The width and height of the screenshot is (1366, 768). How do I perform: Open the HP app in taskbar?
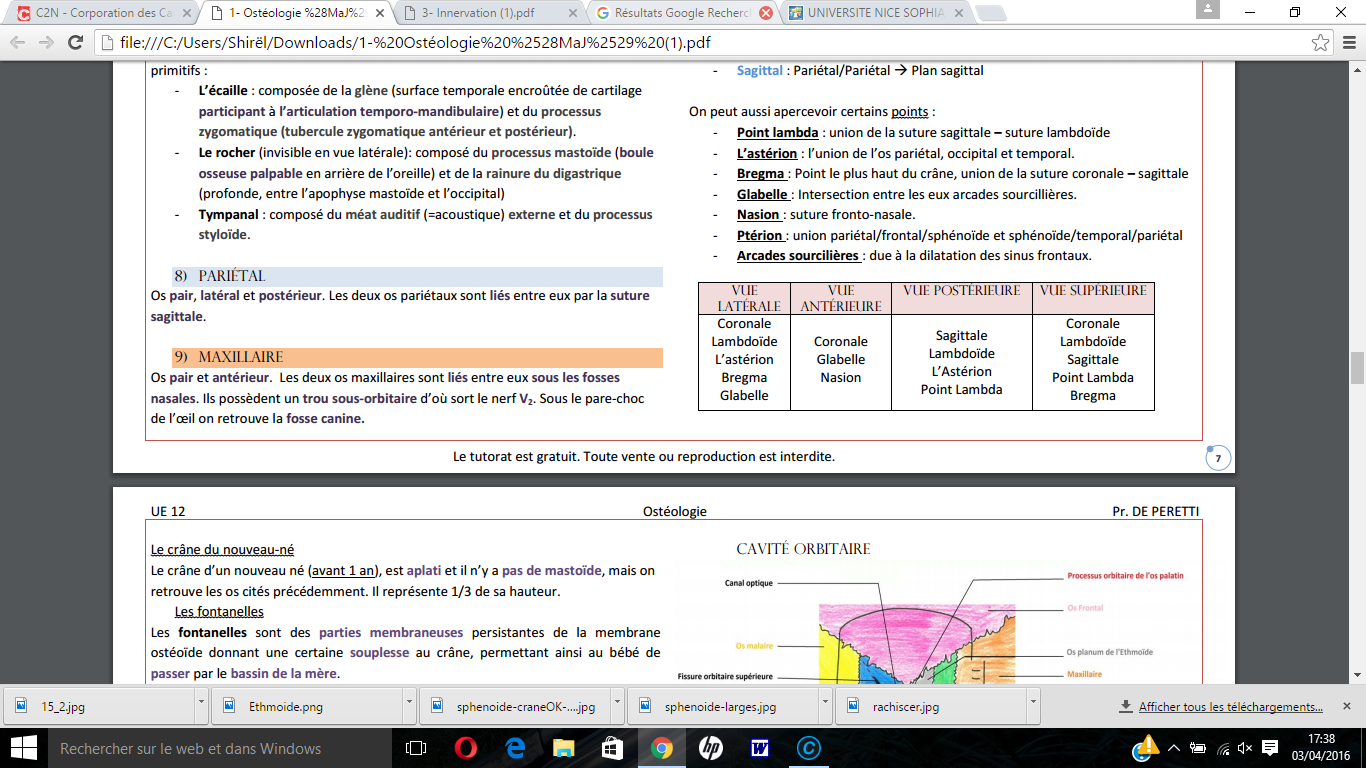[x=711, y=748]
